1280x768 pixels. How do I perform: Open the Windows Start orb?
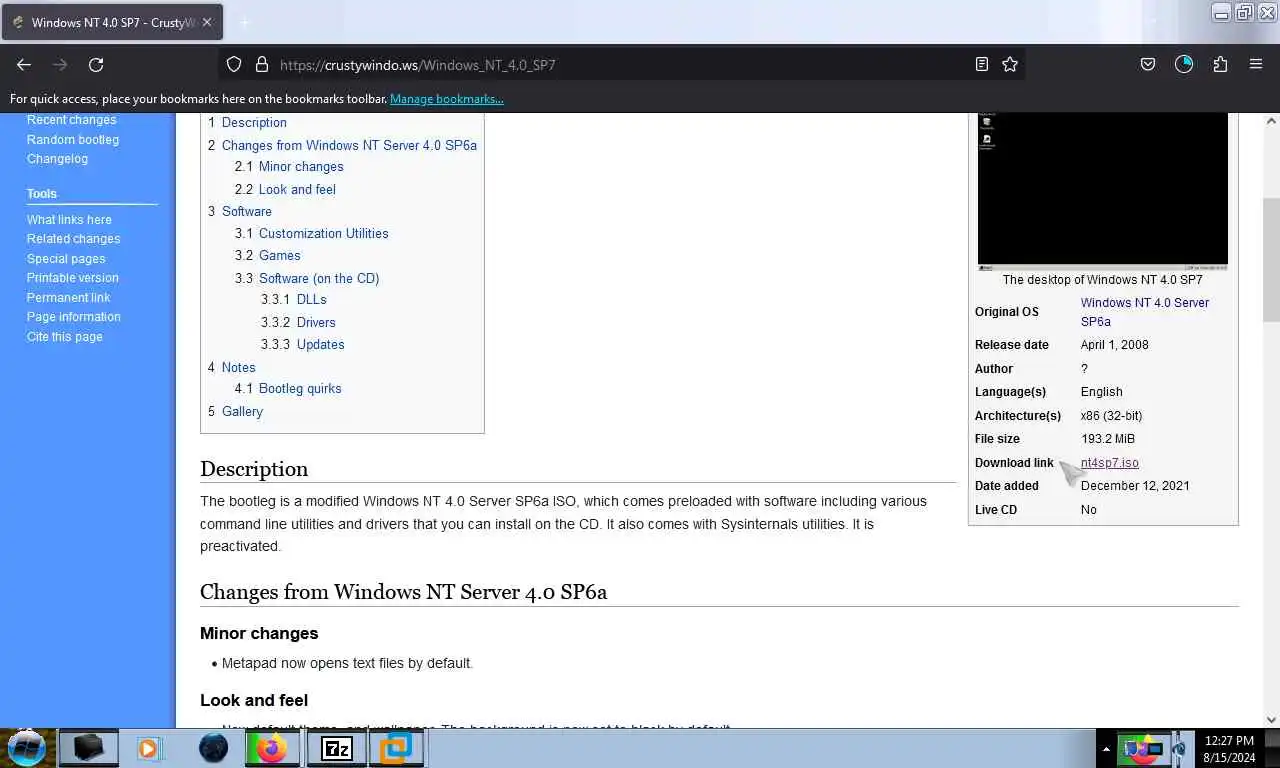pyautogui.click(x=27, y=747)
